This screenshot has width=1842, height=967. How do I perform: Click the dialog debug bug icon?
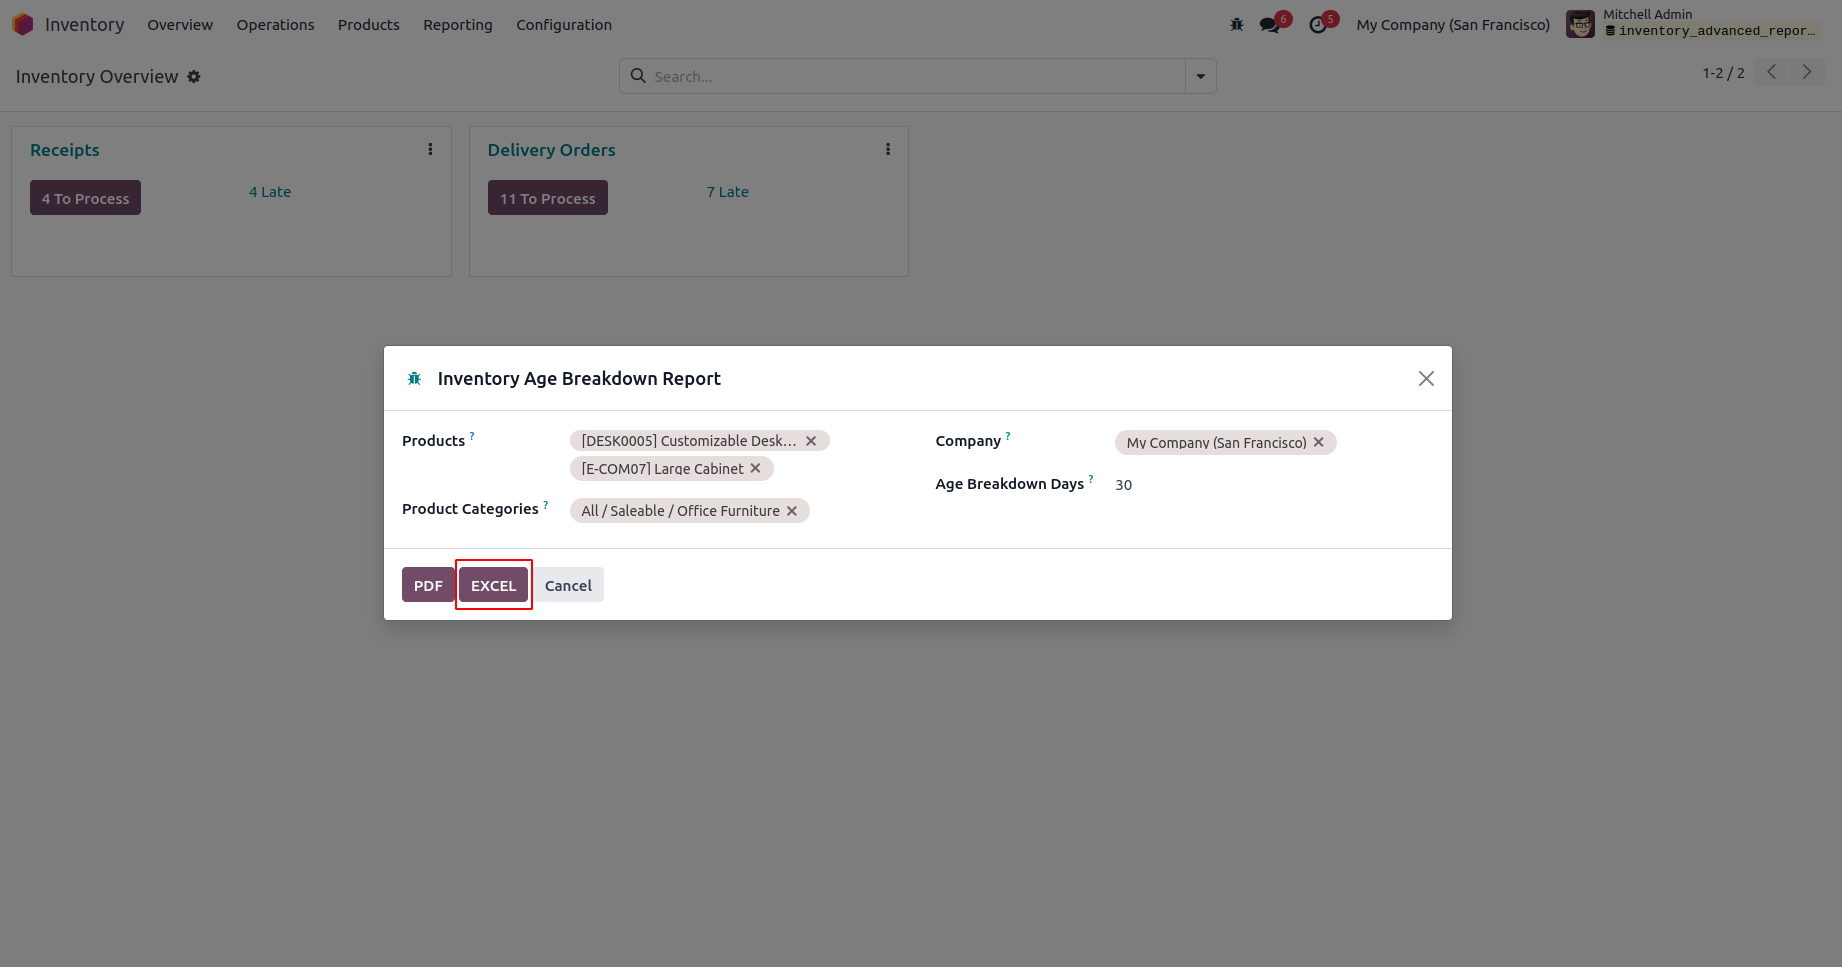click(x=414, y=379)
